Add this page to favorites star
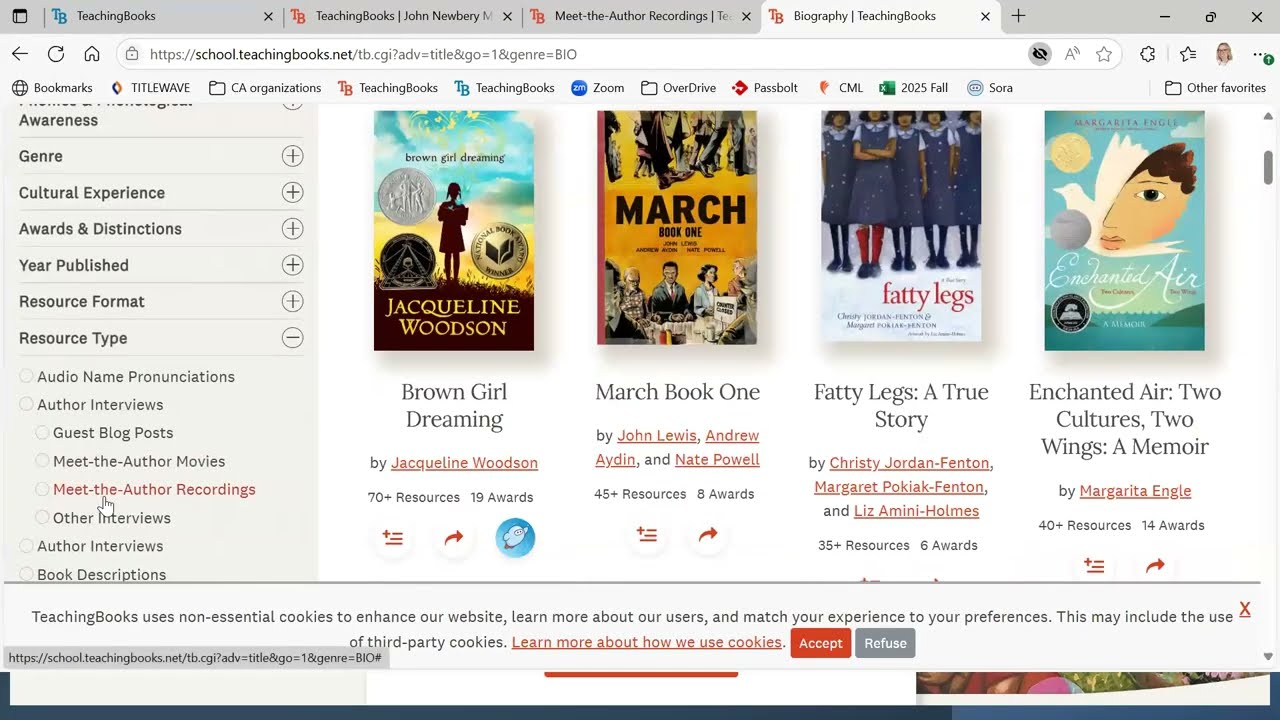Screen dimensions: 1280x720 1104,54
